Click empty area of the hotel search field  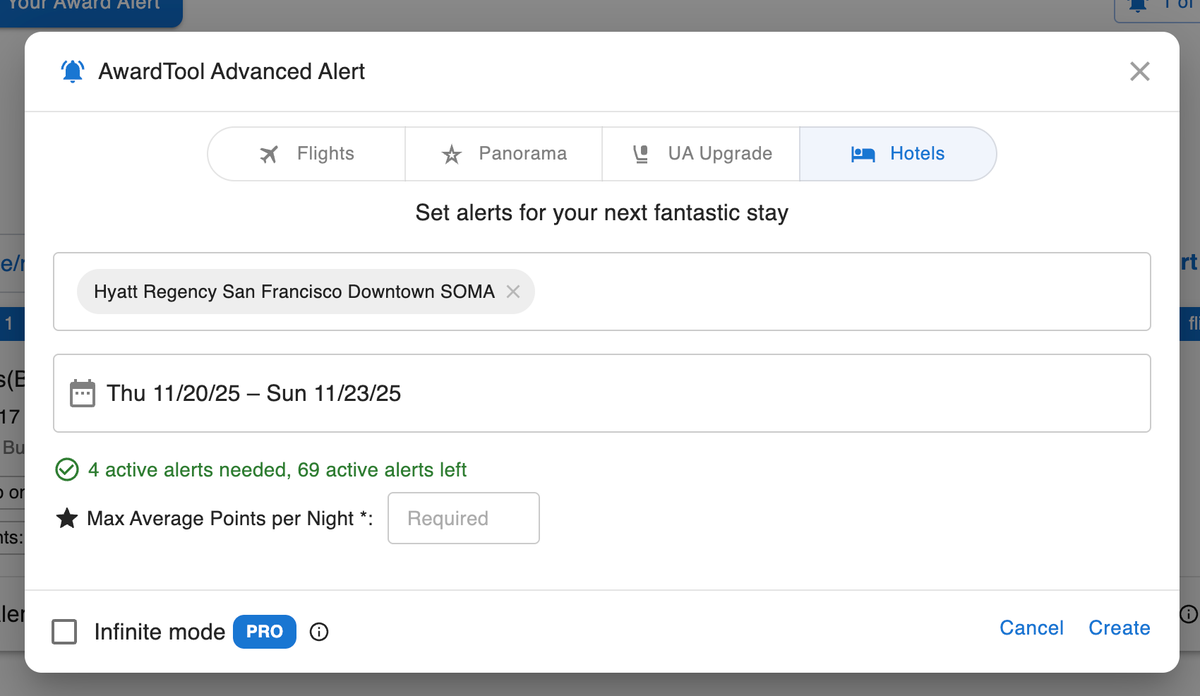[x=840, y=292]
